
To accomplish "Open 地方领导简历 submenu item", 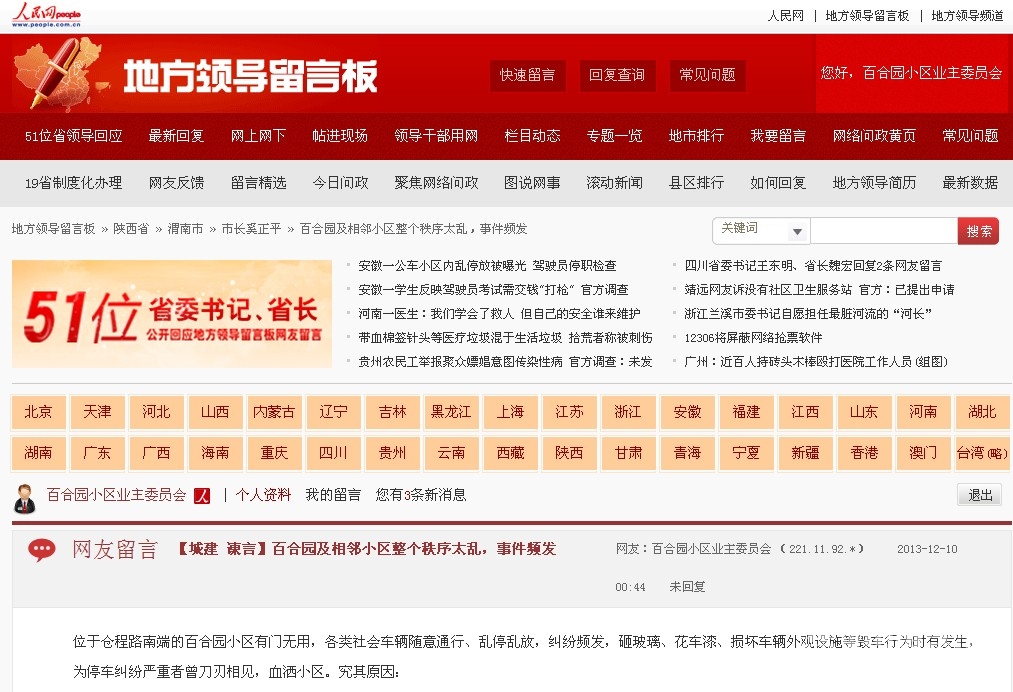I will point(874,183).
